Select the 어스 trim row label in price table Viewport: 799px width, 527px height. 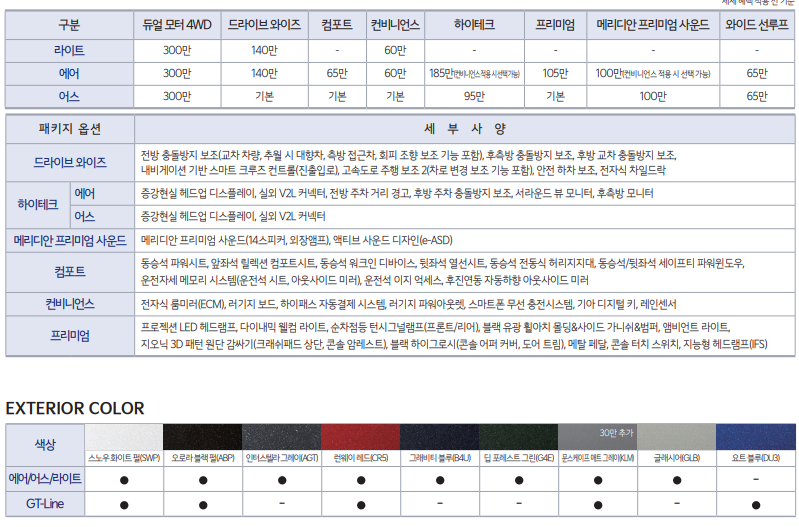(69, 96)
